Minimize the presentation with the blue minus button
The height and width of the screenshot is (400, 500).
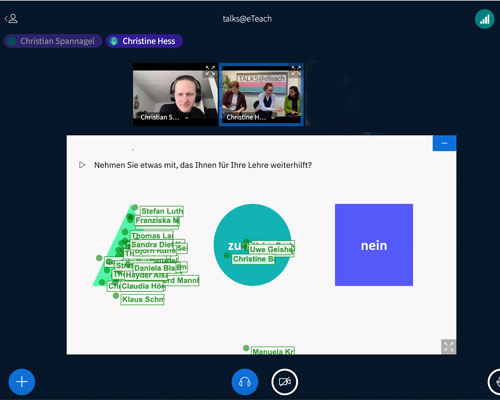(444, 143)
